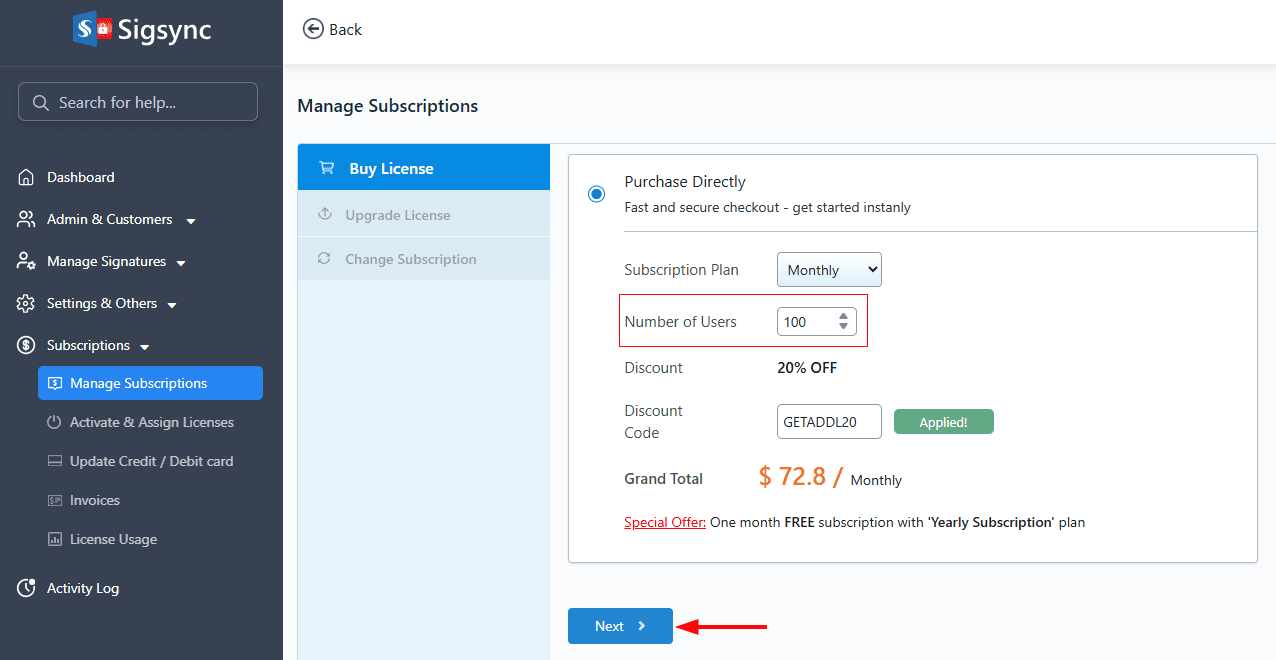
Task: Select the Purchase Directly radio button
Action: tap(597, 194)
